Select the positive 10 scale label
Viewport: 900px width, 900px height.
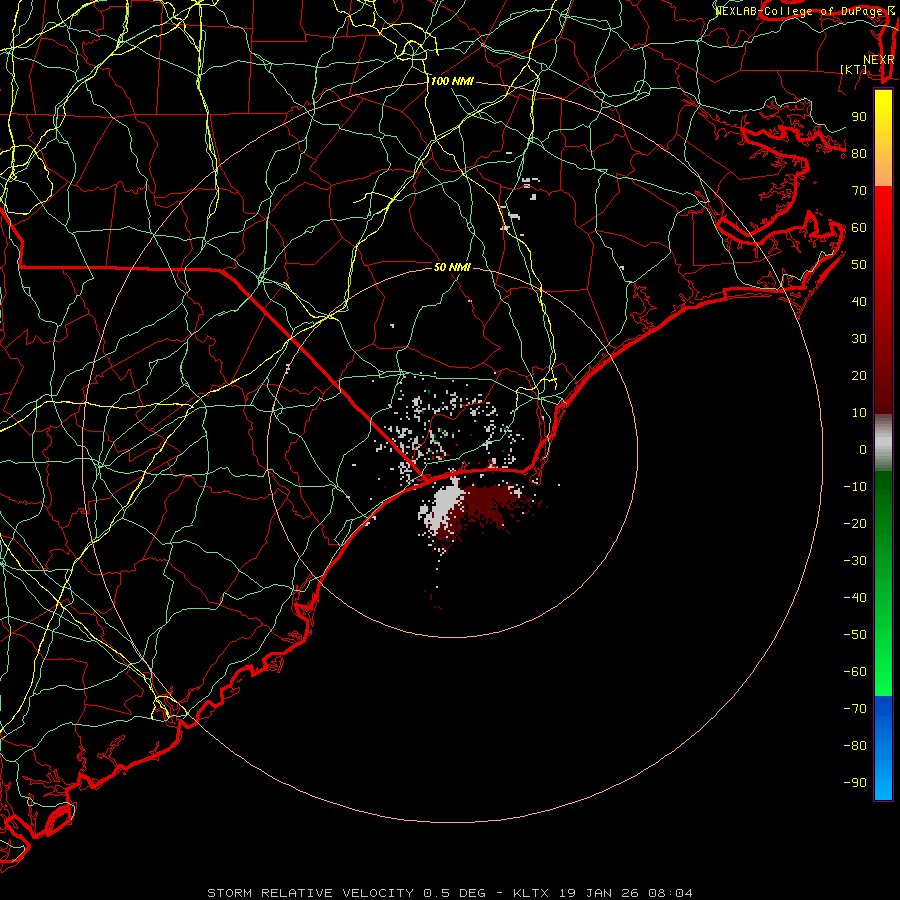click(x=859, y=413)
